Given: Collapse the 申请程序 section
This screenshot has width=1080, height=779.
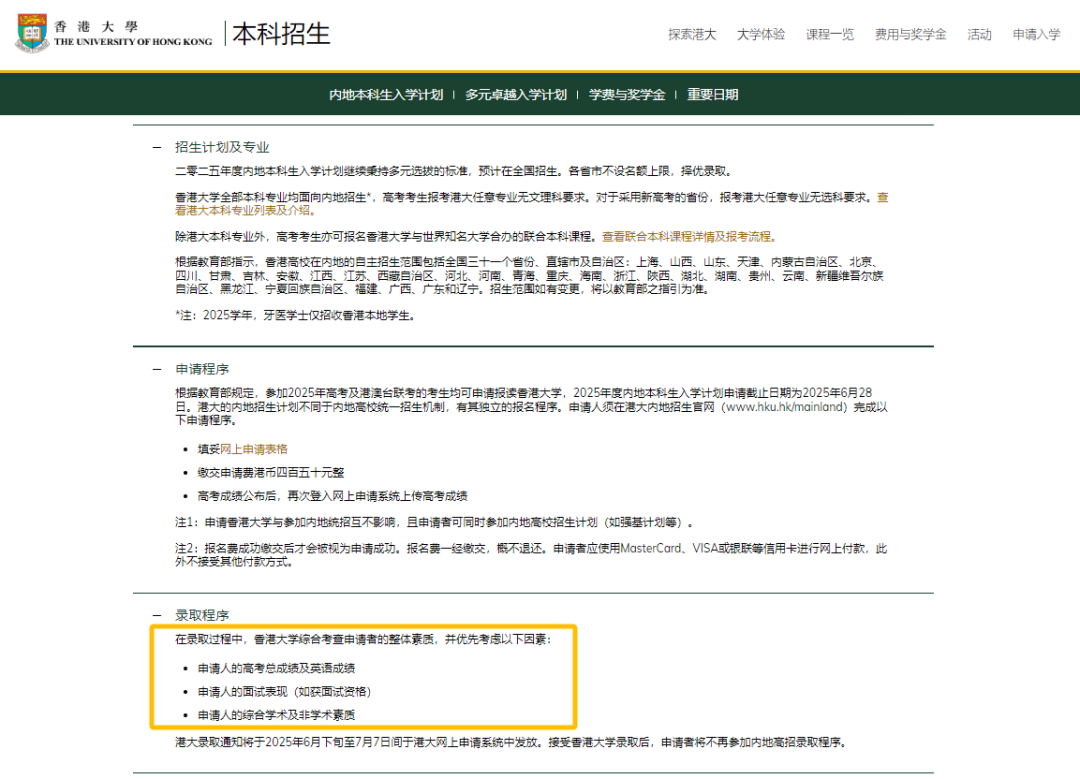Looking at the screenshot, I should [x=157, y=369].
